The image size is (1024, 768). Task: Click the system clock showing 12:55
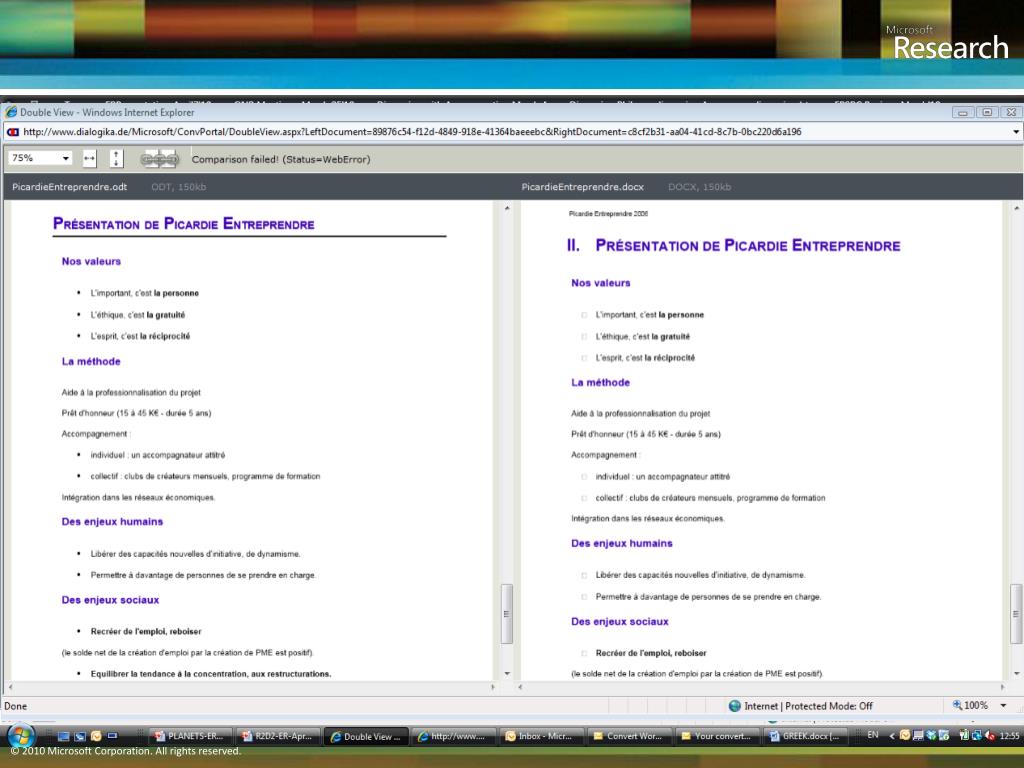point(1009,736)
